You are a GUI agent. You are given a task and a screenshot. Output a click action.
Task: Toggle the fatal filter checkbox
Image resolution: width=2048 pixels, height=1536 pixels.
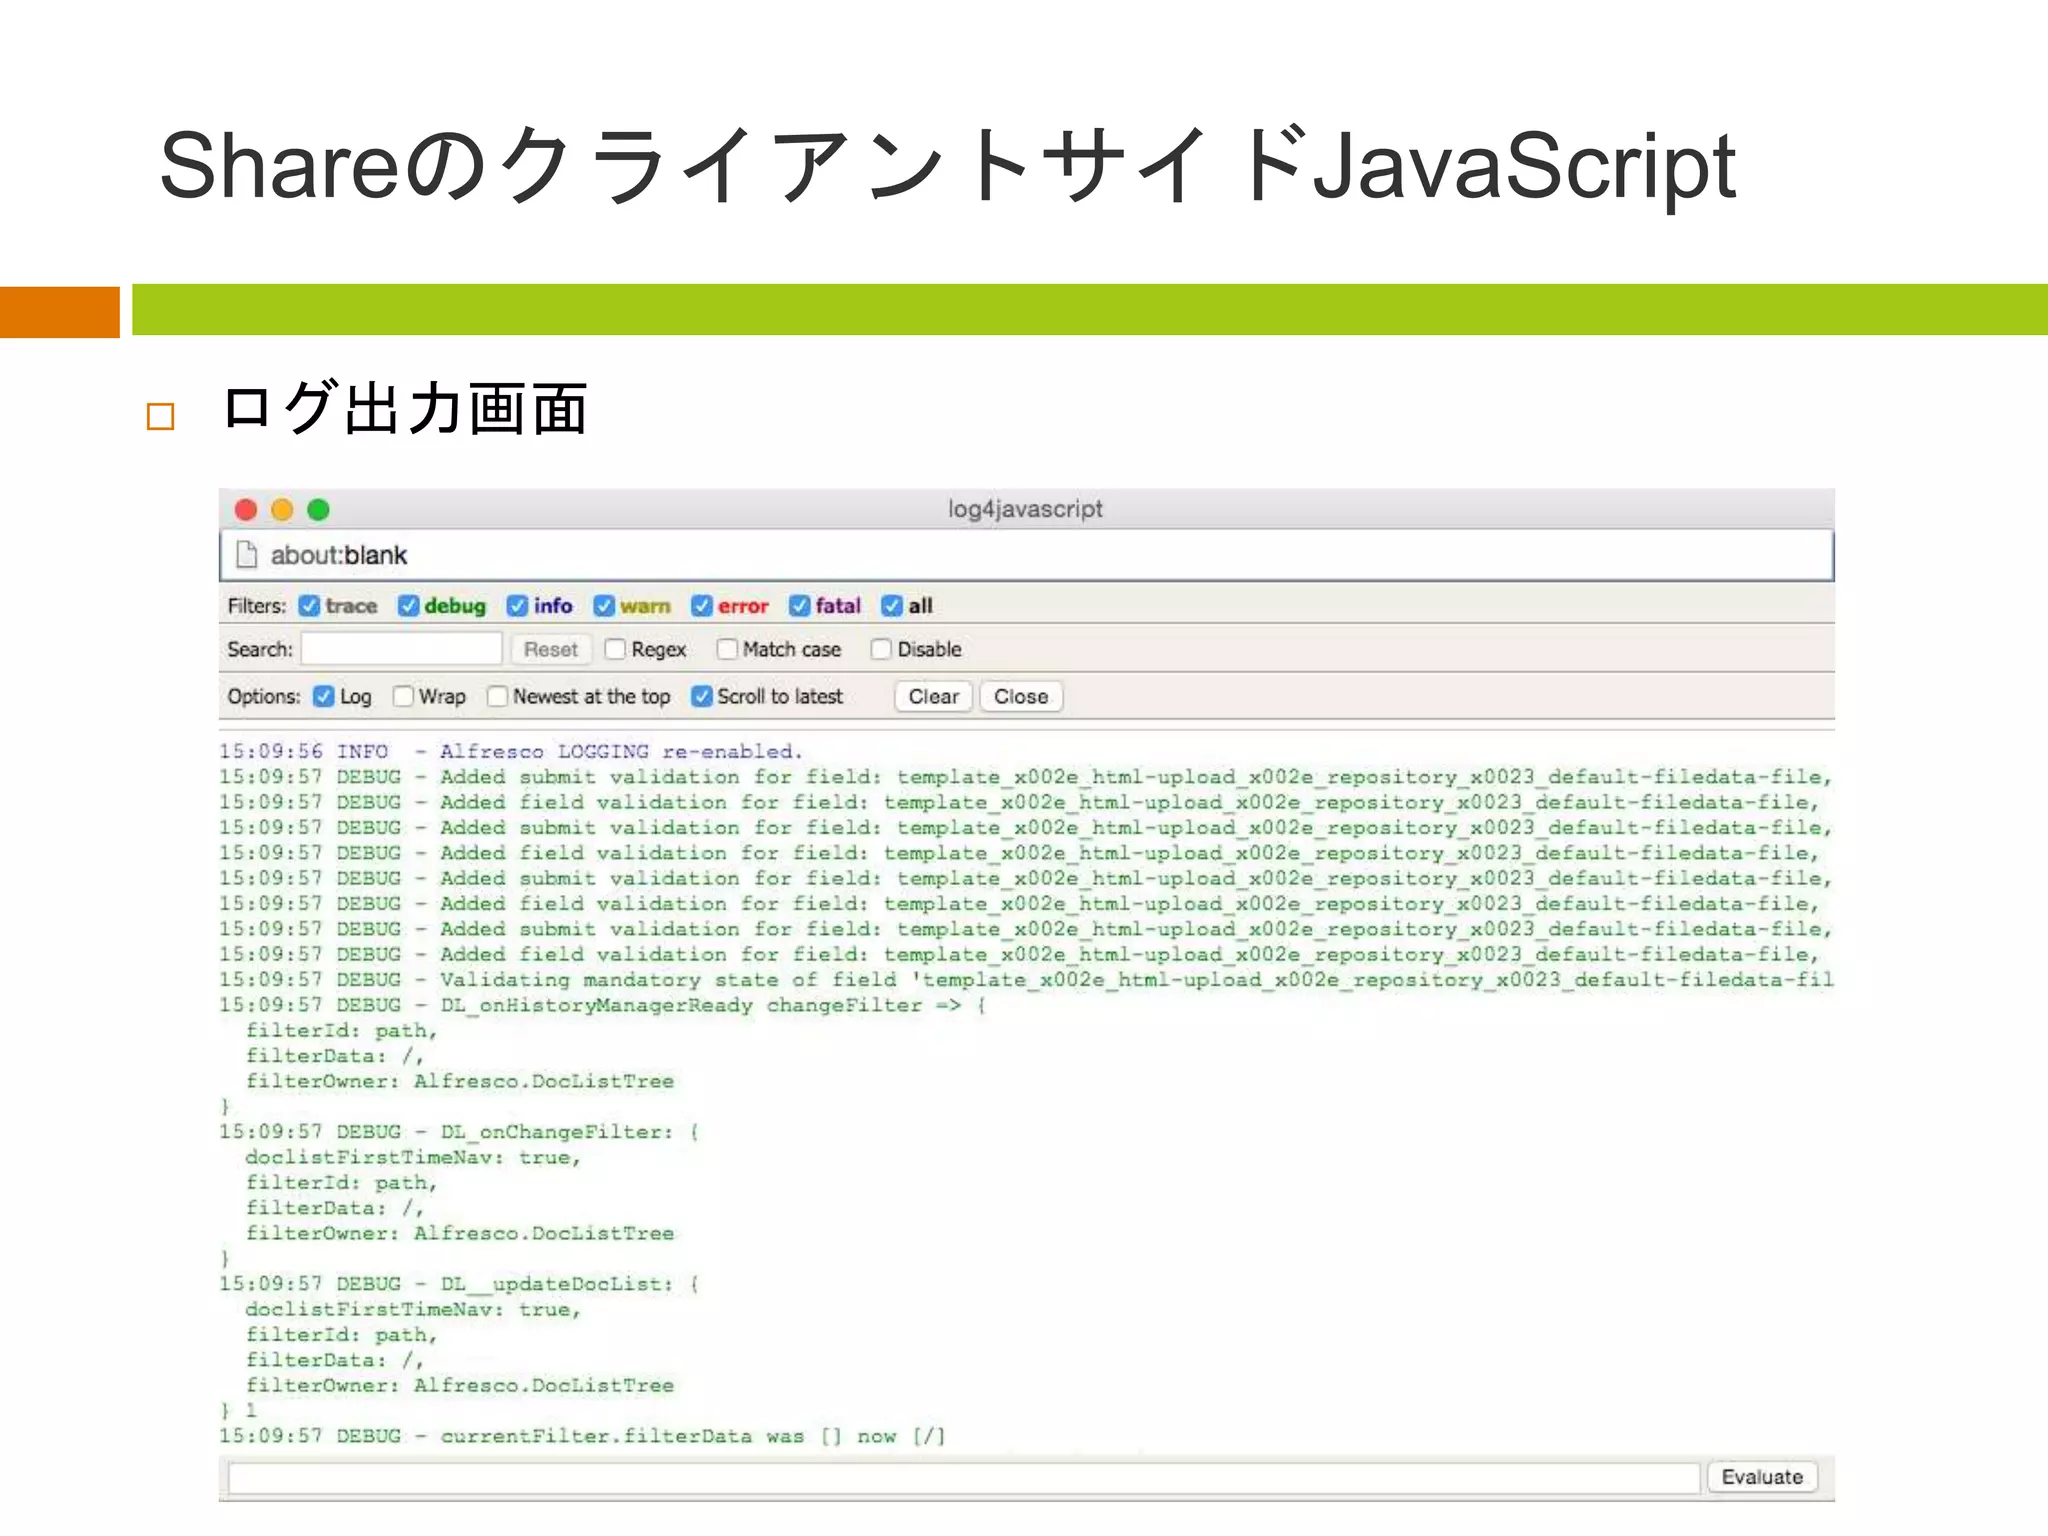(799, 606)
